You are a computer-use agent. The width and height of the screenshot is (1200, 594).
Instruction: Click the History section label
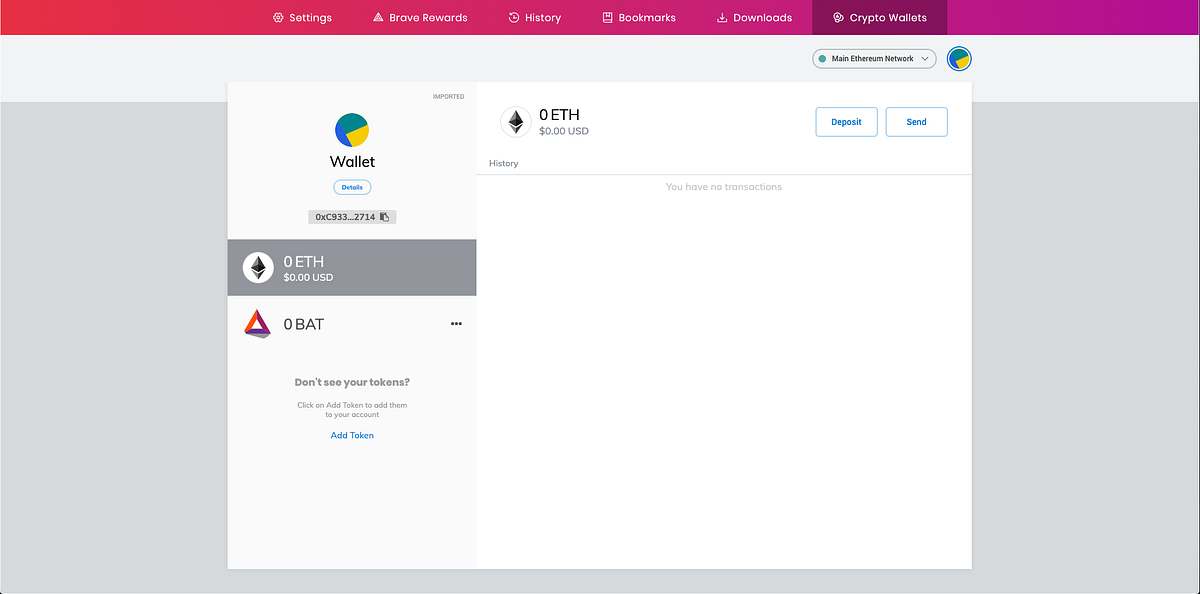click(504, 163)
